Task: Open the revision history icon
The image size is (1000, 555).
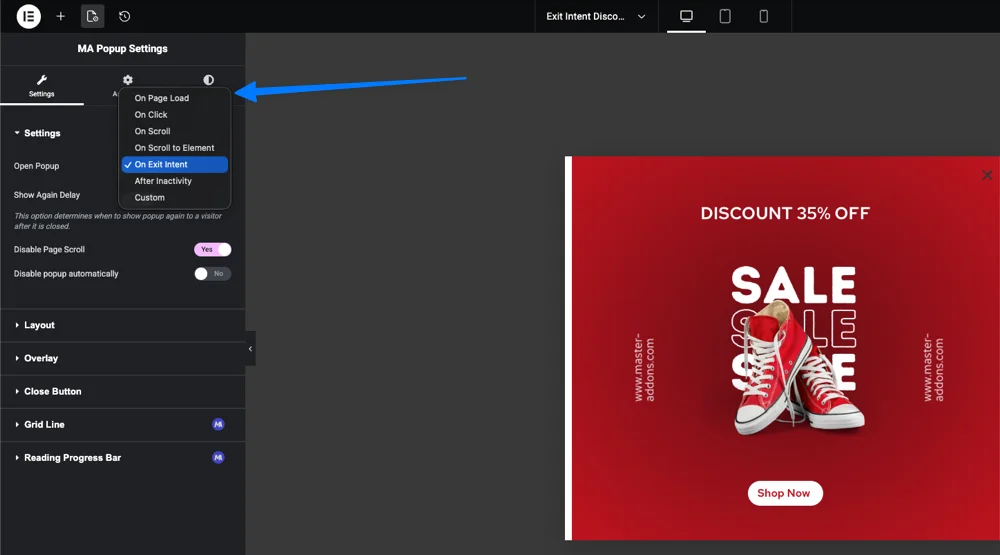Action: pos(124,17)
